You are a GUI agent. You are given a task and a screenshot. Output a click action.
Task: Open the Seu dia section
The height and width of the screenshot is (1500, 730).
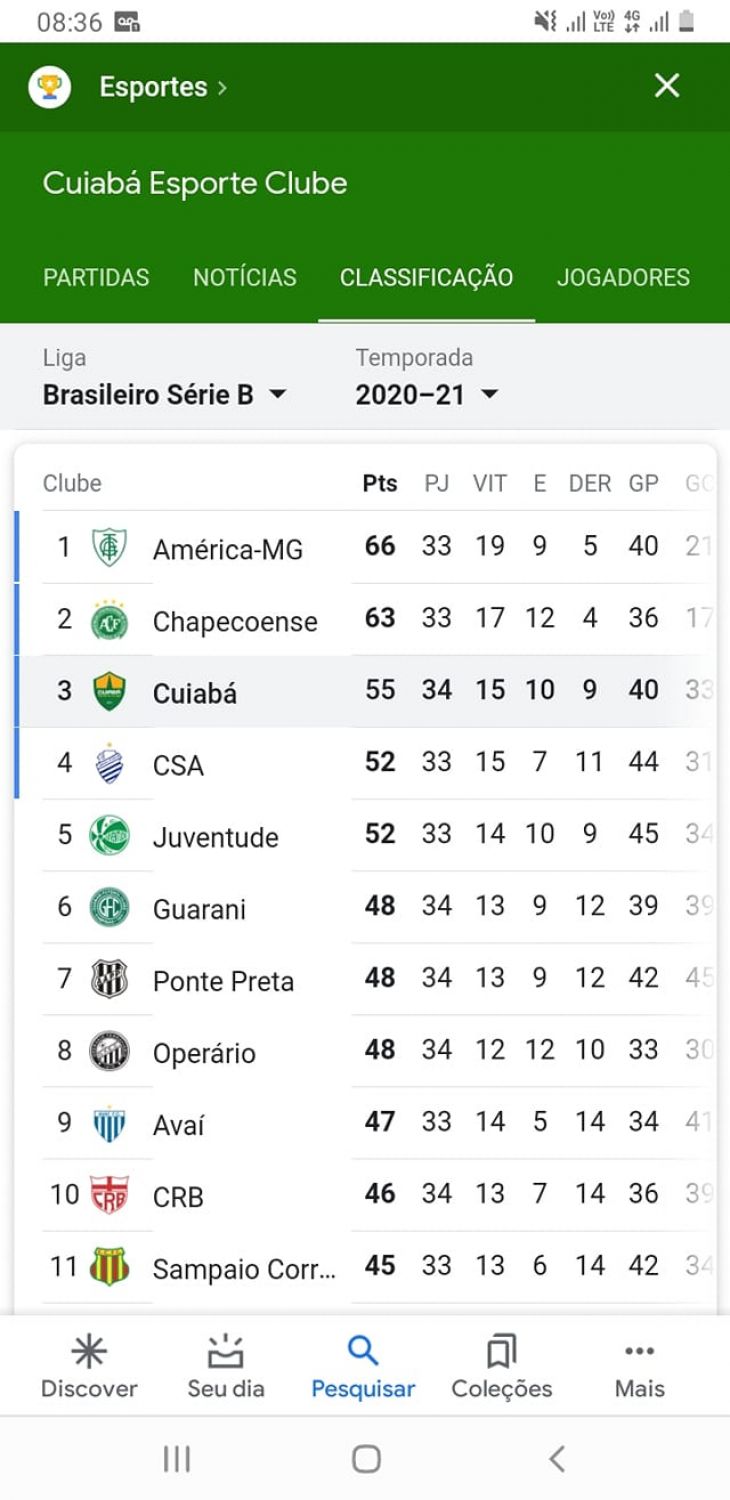(x=226, y=1368)
